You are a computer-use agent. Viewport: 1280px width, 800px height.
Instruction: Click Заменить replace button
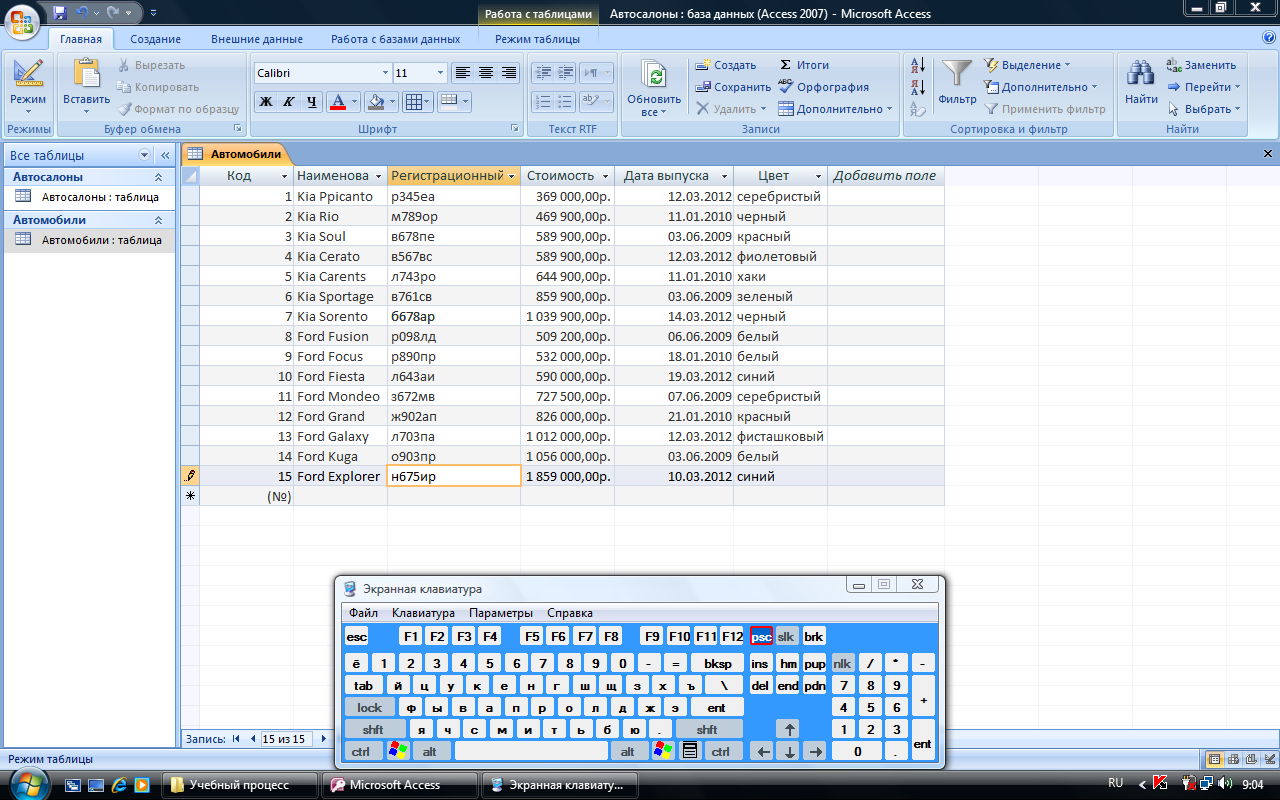coord(1202,65)
